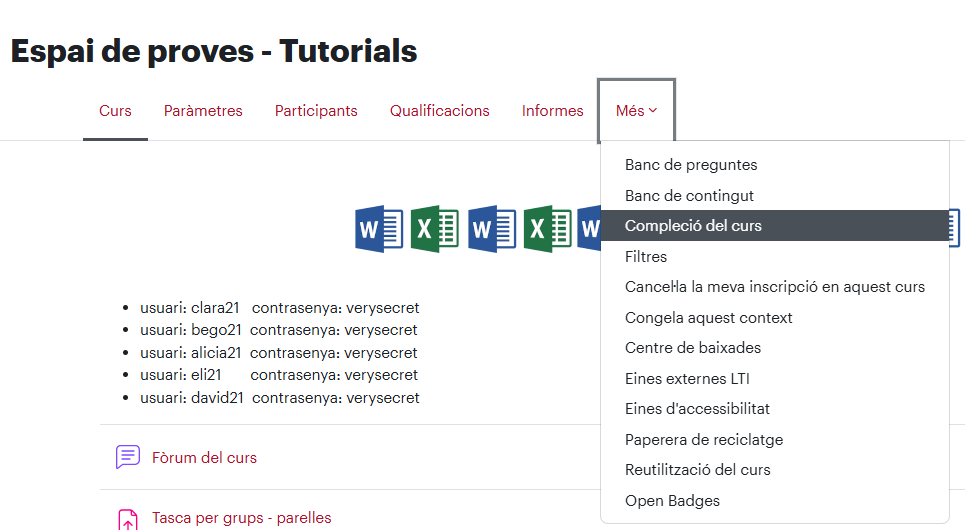Image resolution: width=965 pixels, height=530 pixels.
Task: Collapse the Més dropdown menu
Action: [x=636, y=111]
